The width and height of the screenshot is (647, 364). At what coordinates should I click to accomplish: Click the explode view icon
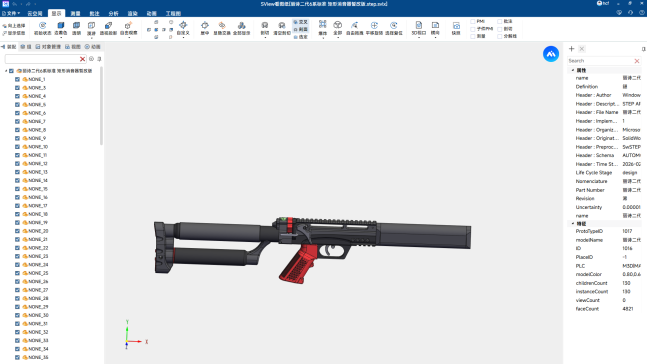323,24
